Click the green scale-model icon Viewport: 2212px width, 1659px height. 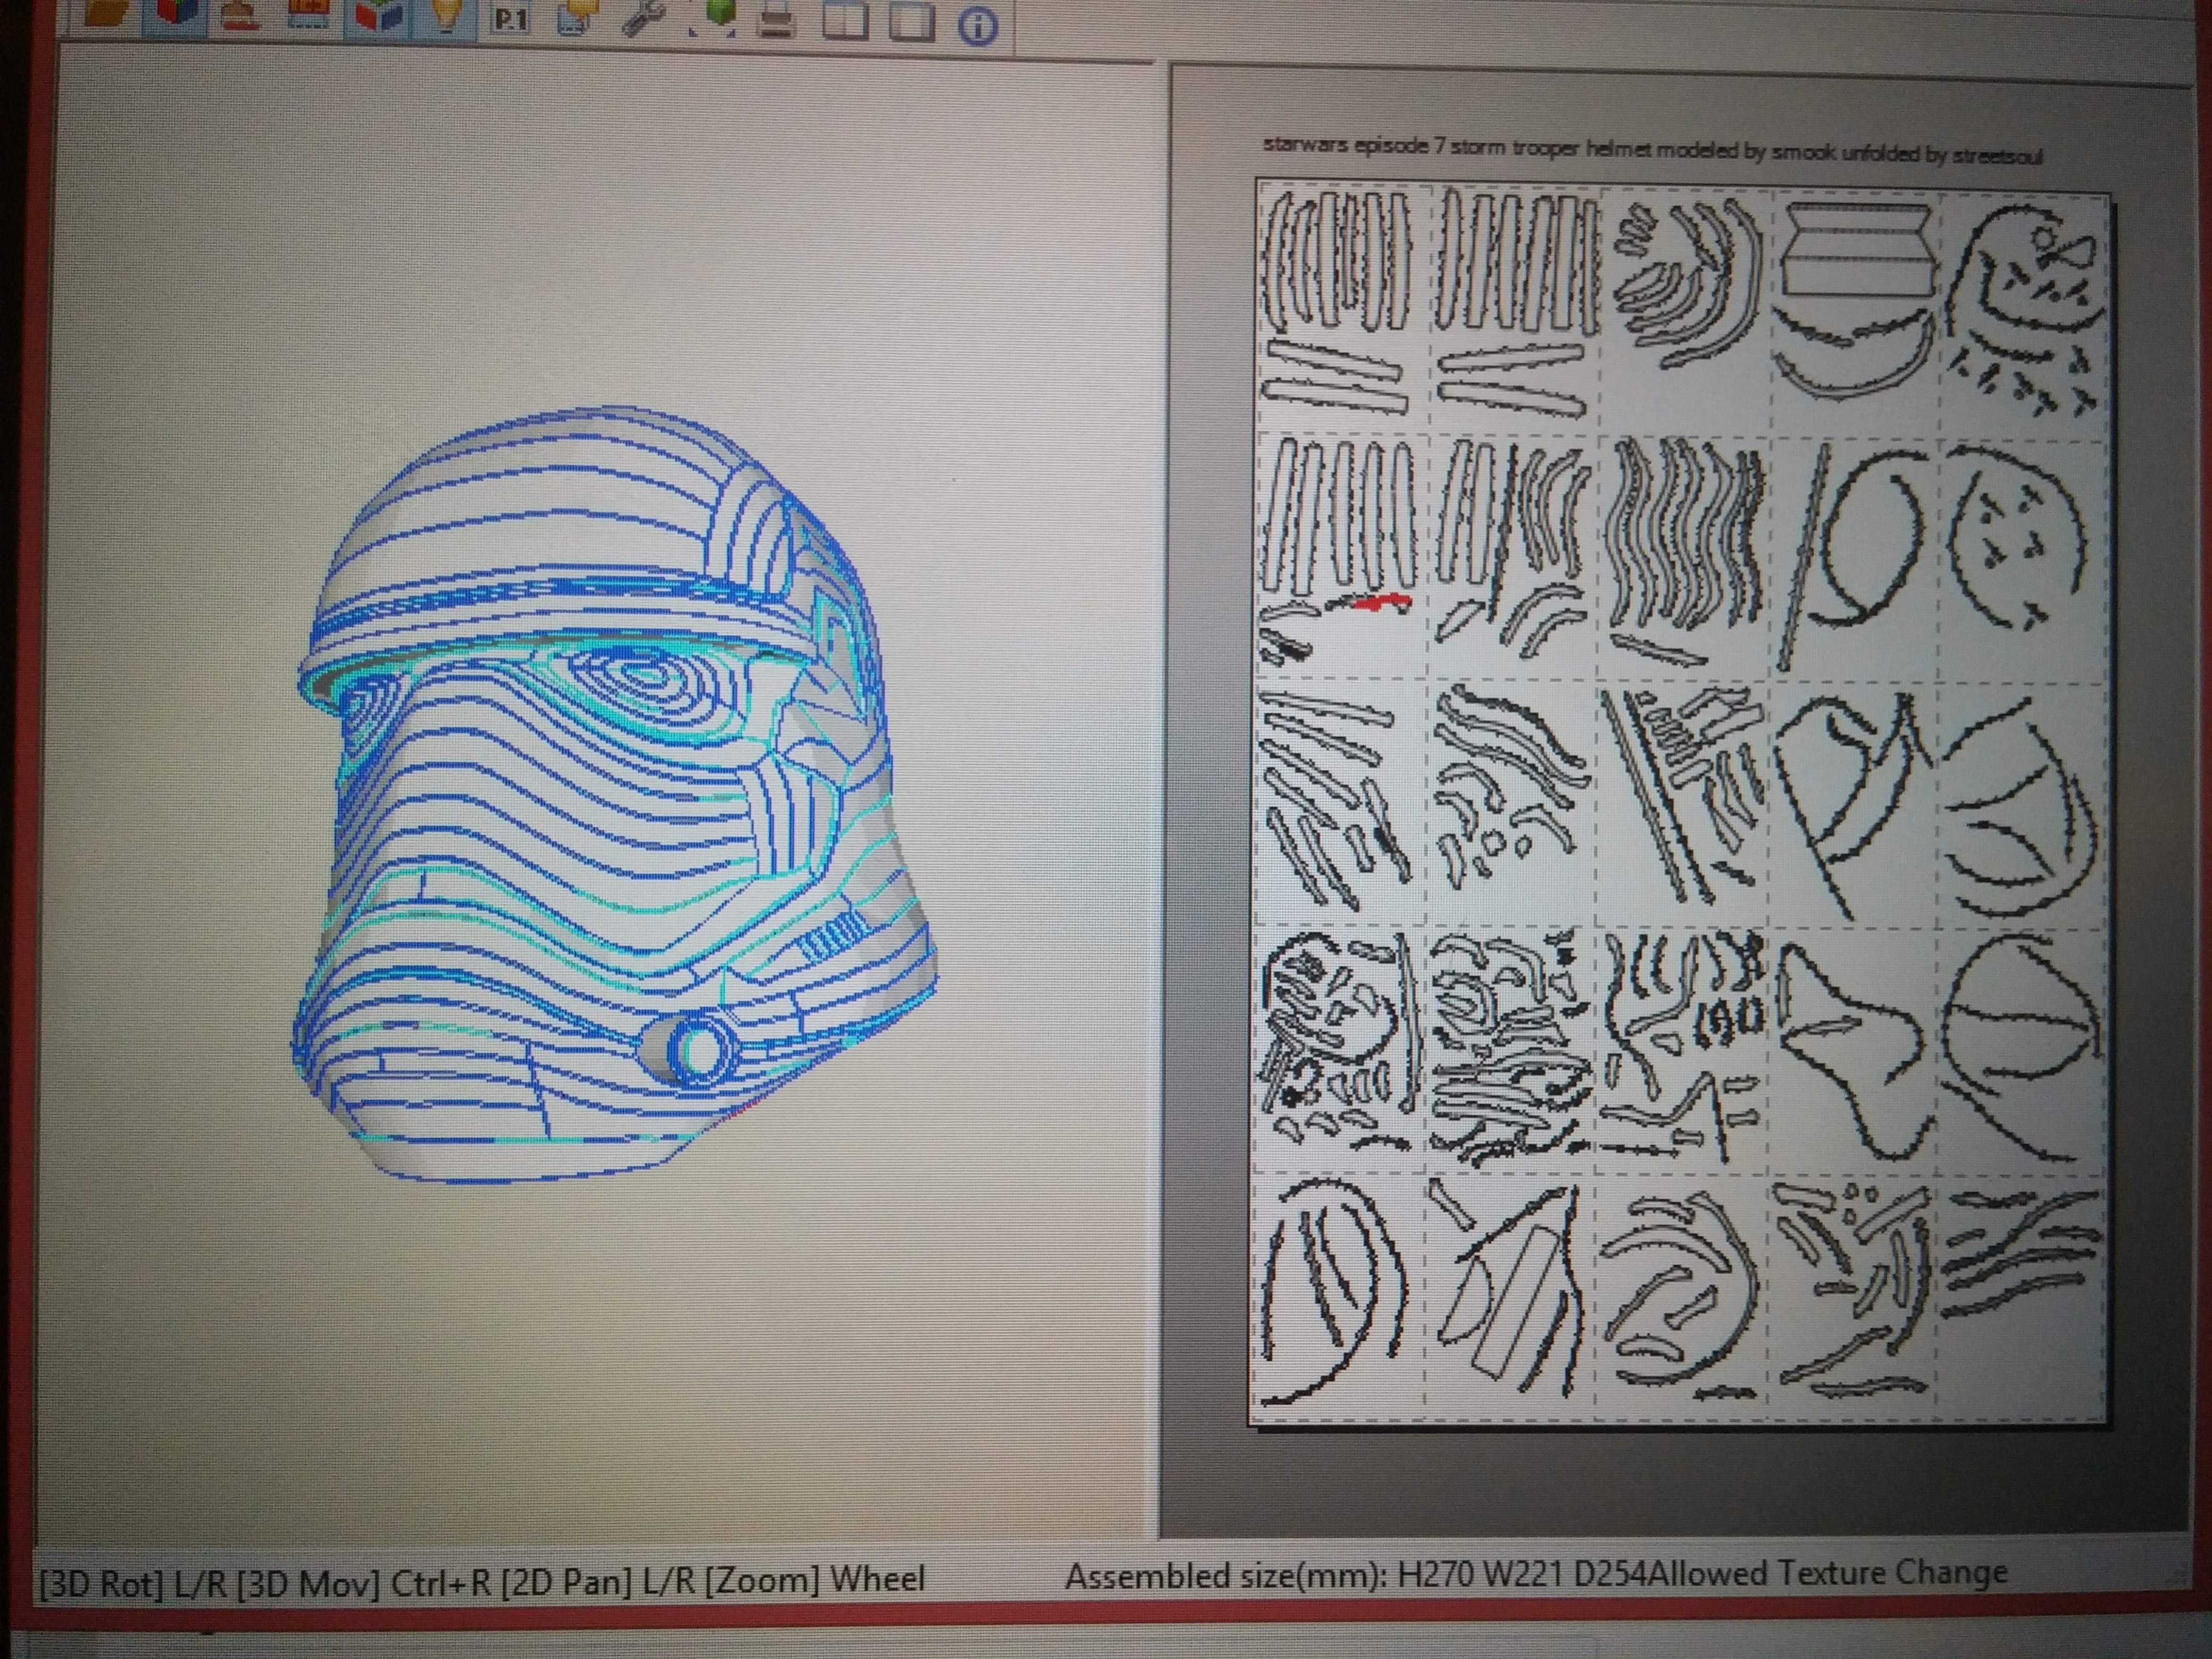[713, 18]
